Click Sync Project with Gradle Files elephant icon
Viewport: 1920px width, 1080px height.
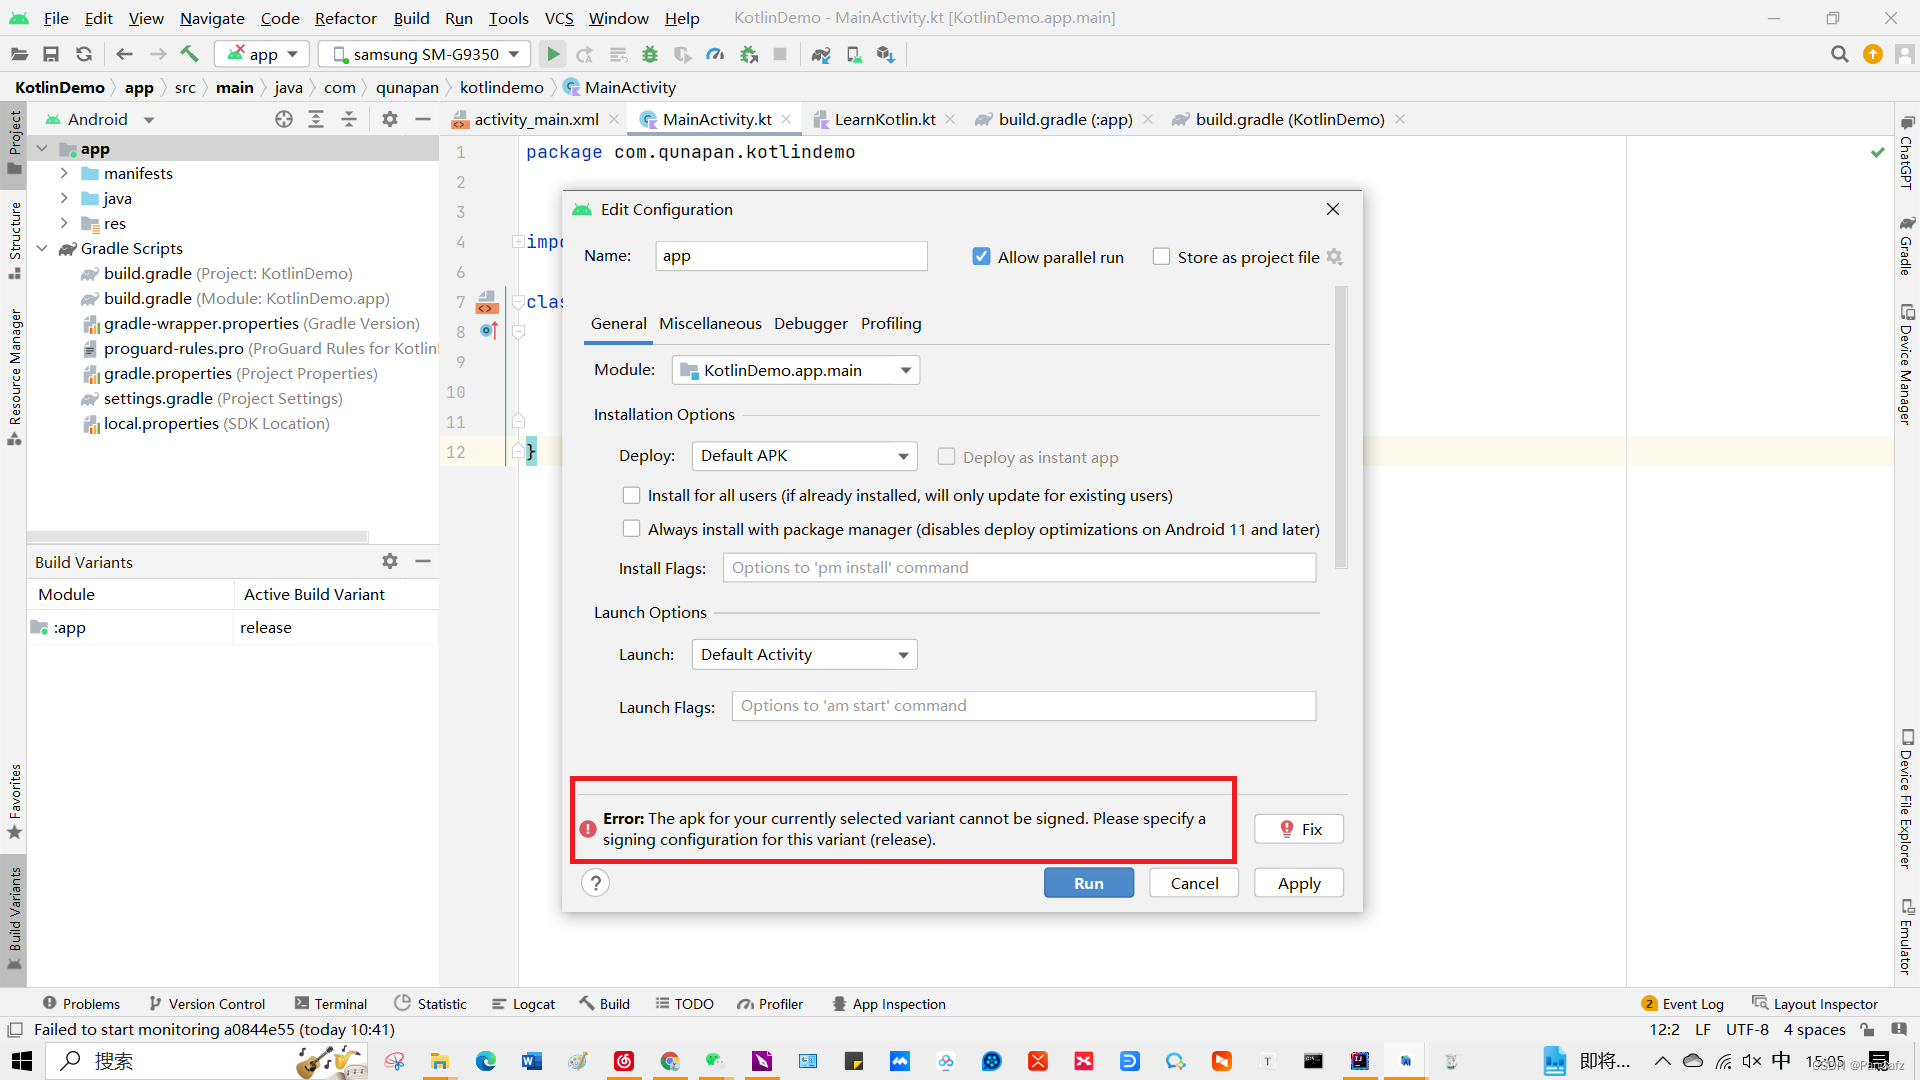(821, 54)
